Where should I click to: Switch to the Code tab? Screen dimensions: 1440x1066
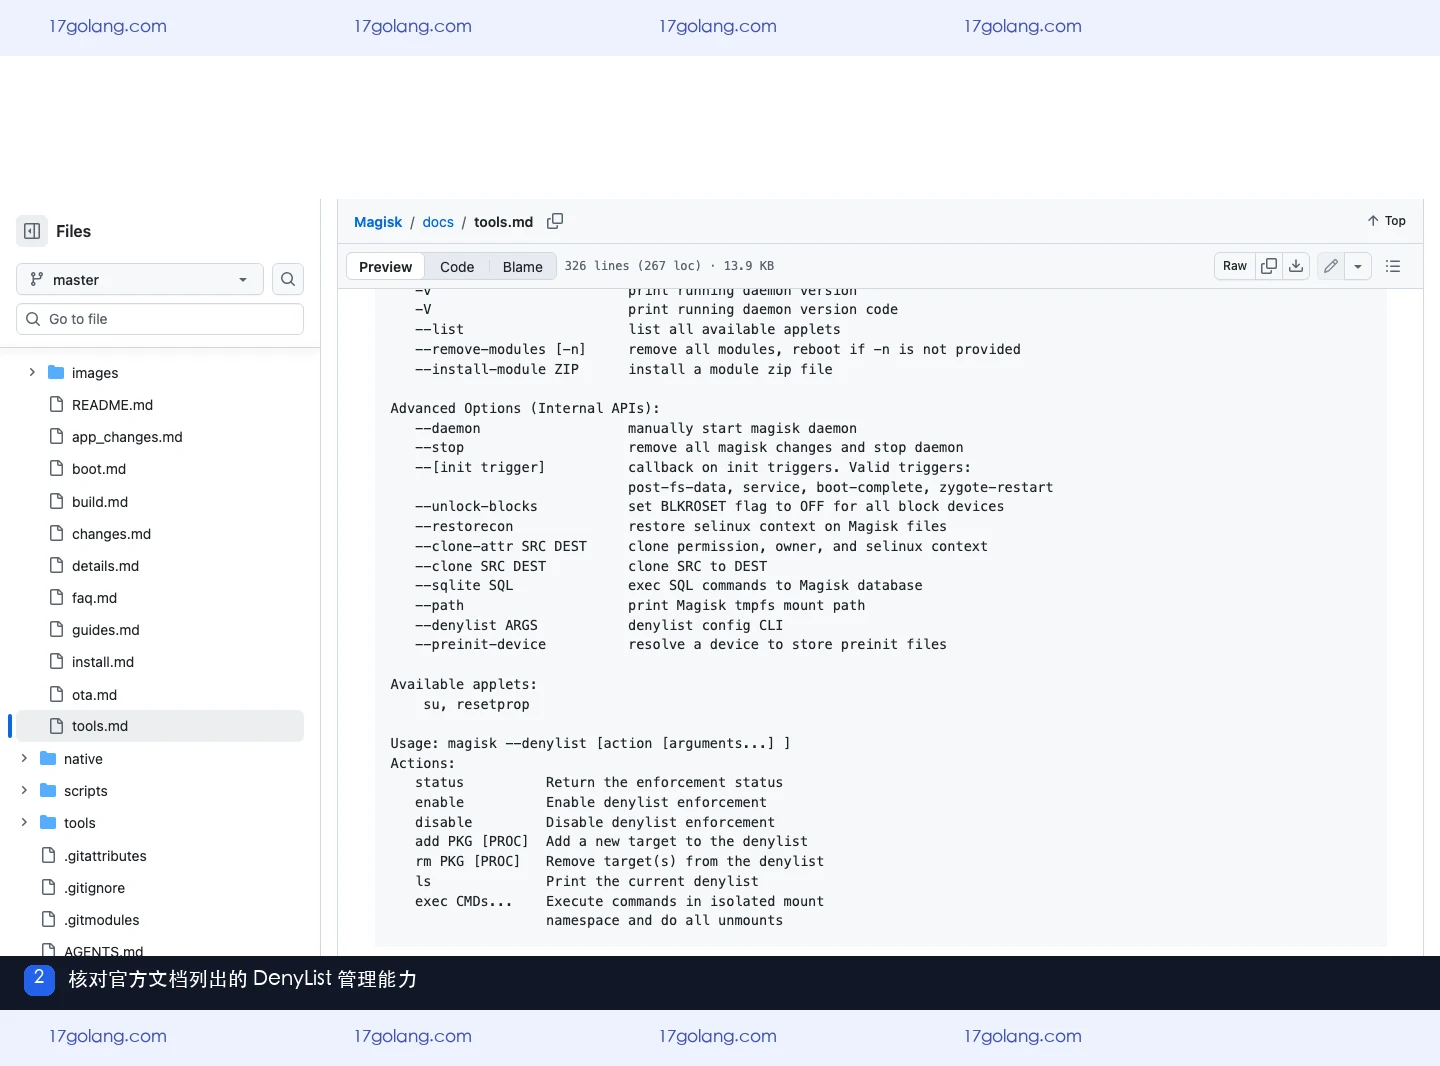(x=457, y=267)
